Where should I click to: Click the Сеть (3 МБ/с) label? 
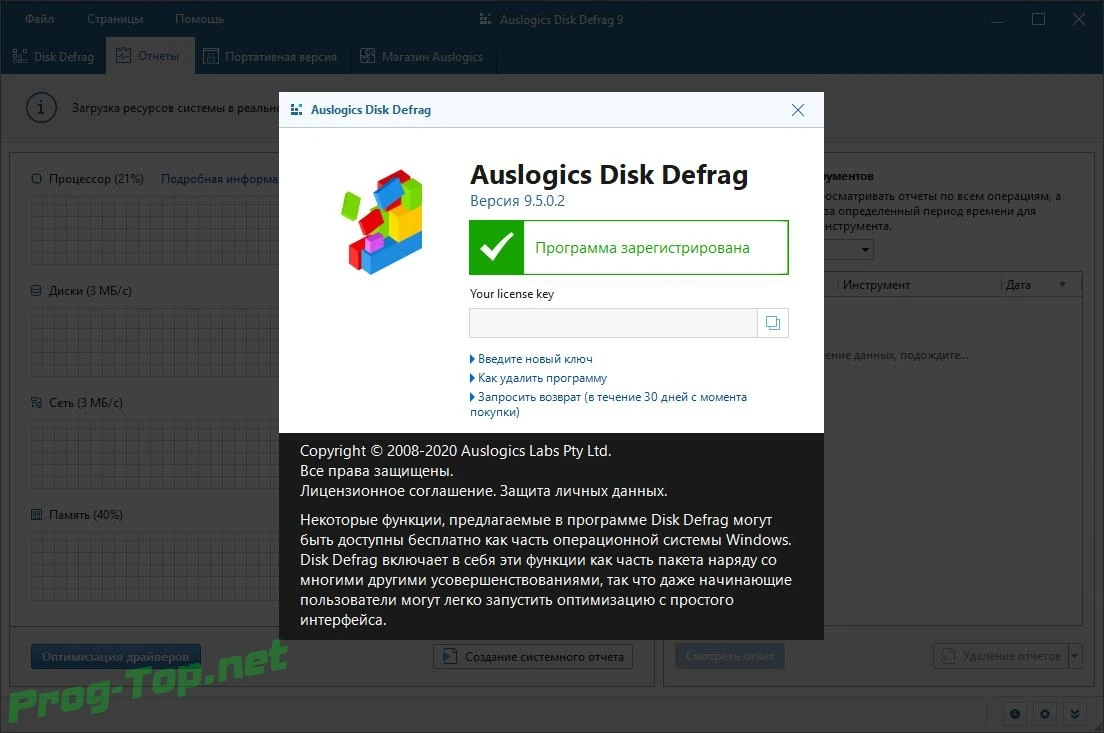pyautogui.click(x=86, y=403)
